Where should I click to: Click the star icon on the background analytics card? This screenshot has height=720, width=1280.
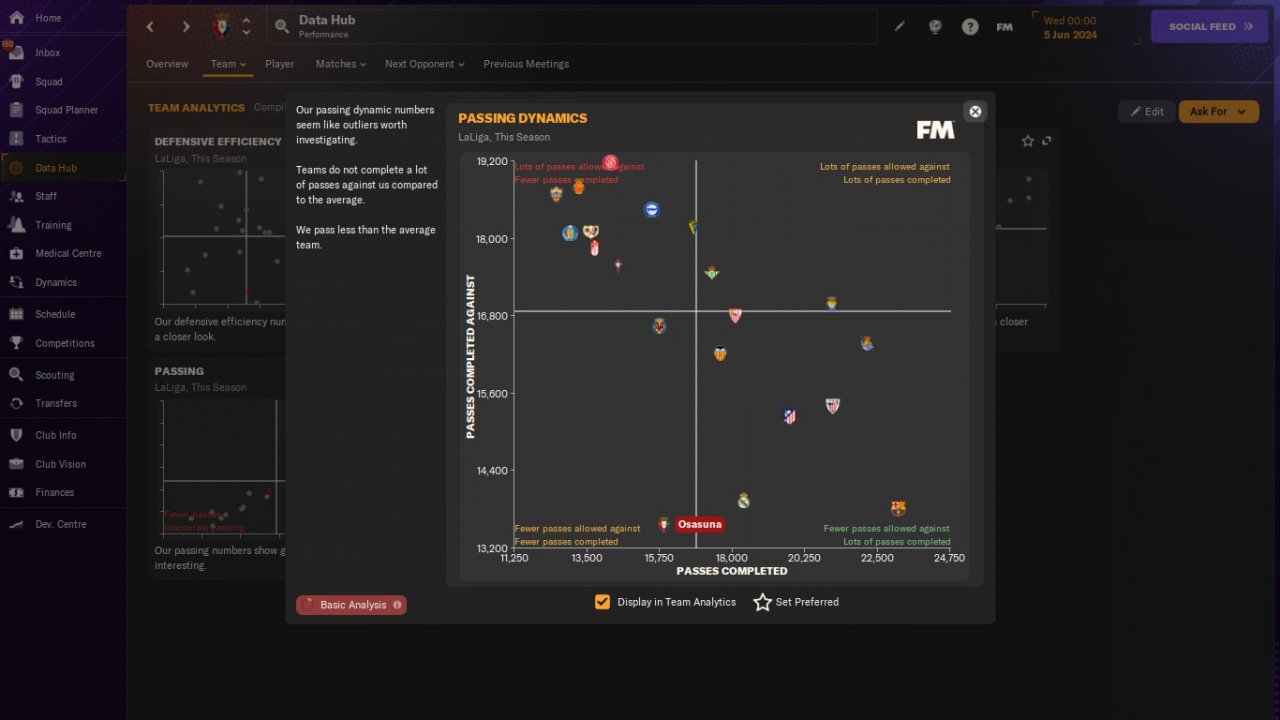click(1028, 141)
